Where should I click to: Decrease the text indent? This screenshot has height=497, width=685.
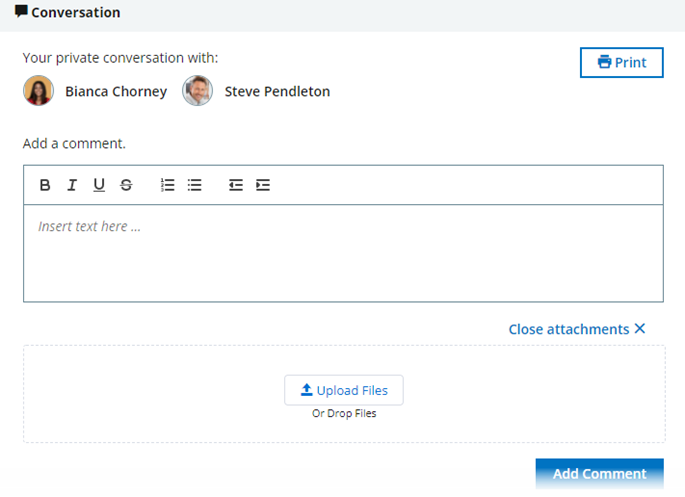236,185
